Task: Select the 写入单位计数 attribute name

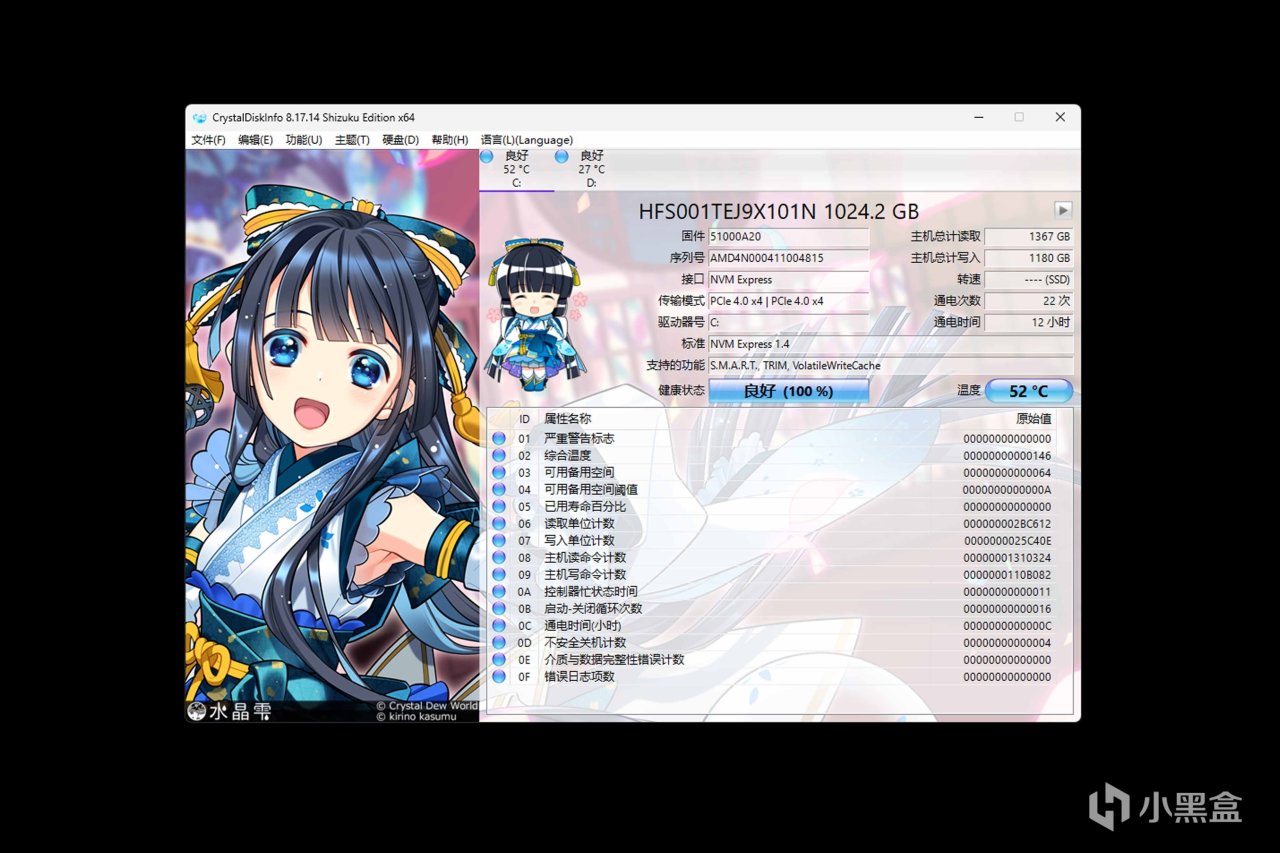Action: (579, 540)
